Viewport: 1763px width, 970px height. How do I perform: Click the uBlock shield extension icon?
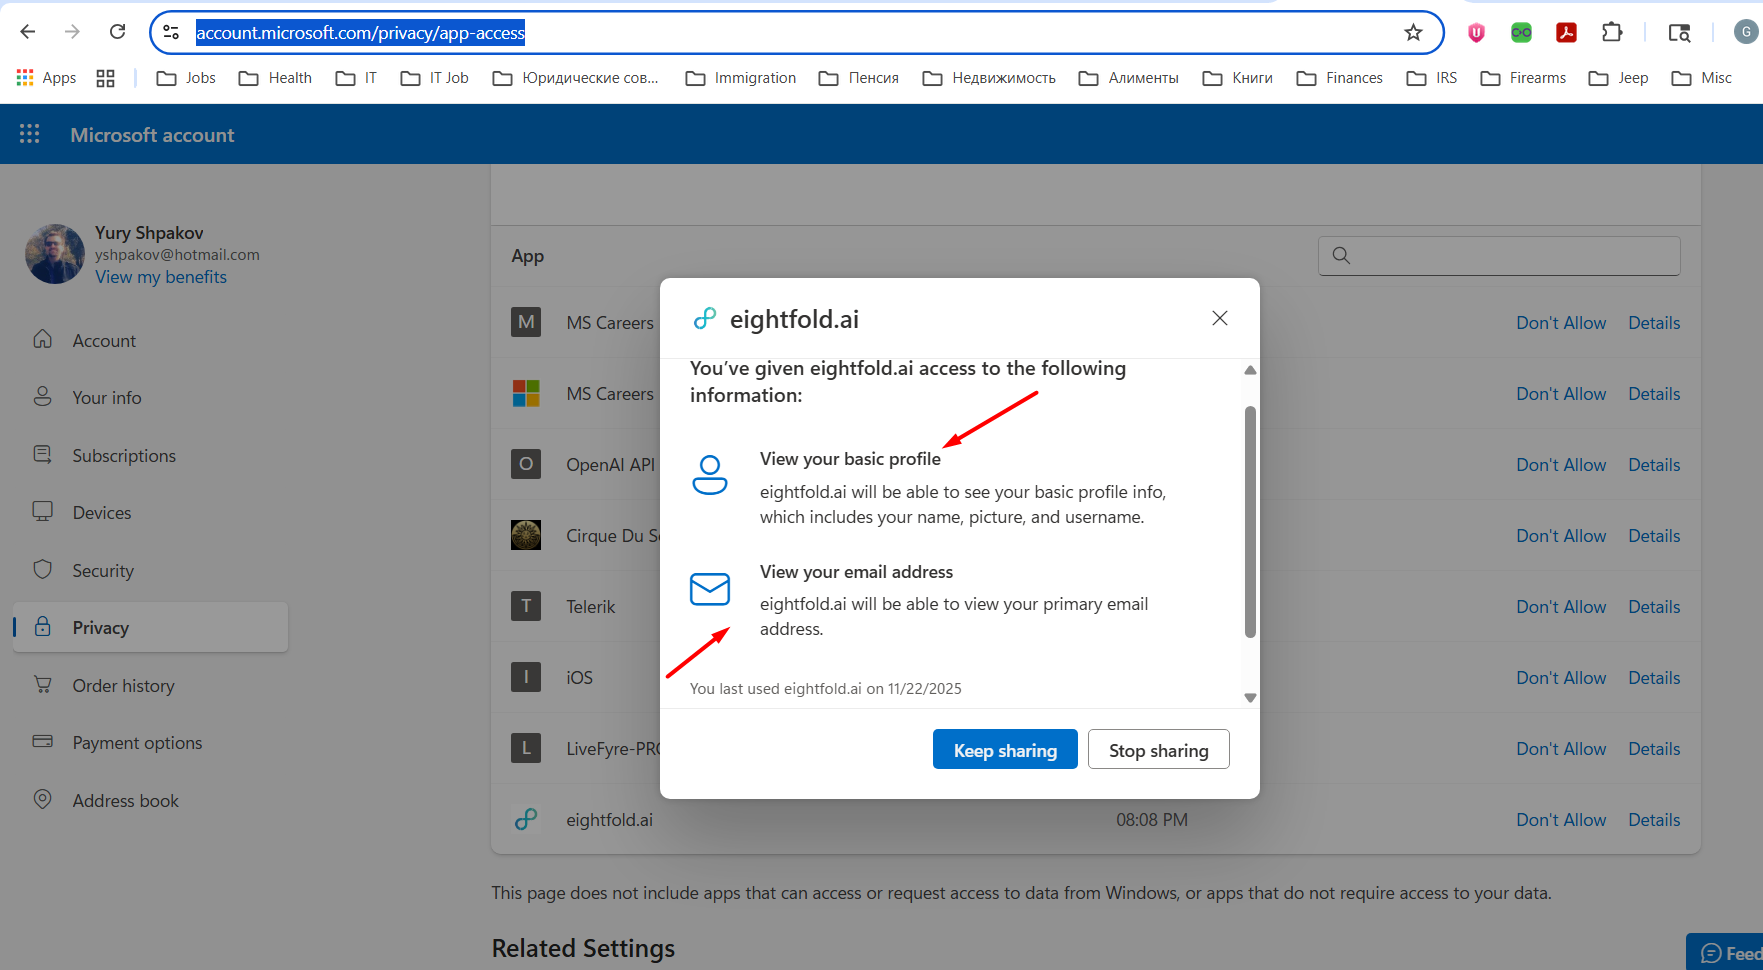(x=1476, y=33)
